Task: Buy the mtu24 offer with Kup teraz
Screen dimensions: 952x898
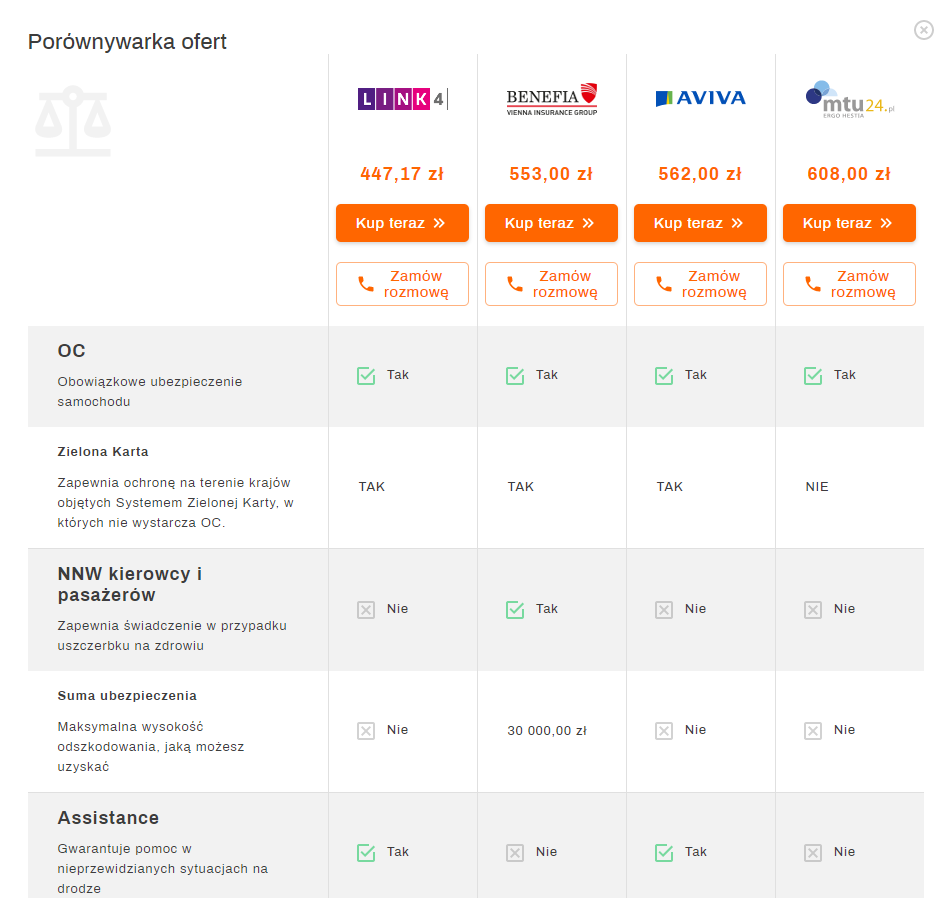Action: (x=849, y=223)
